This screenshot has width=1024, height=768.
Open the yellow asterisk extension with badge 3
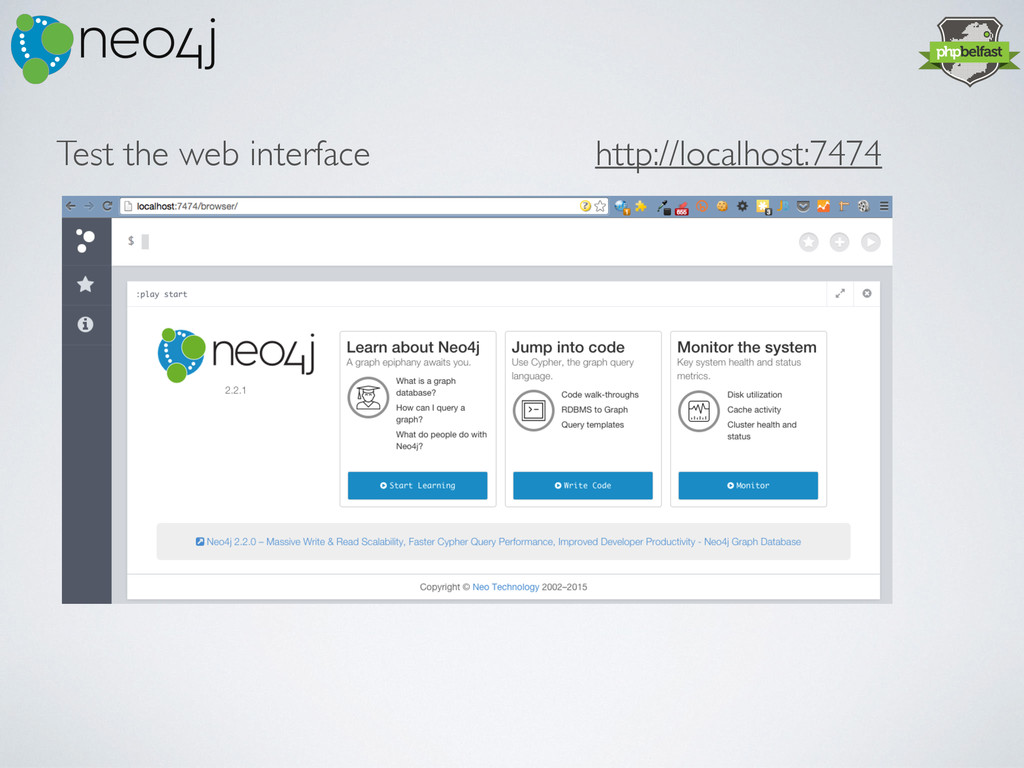[763, 207]
